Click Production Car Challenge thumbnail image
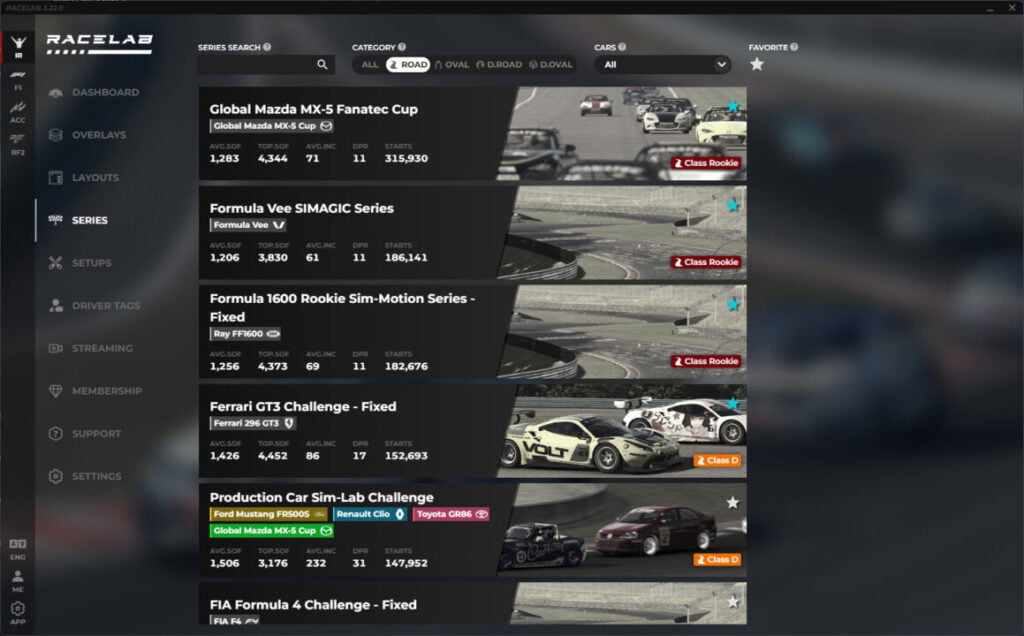 tap(622, 530)
